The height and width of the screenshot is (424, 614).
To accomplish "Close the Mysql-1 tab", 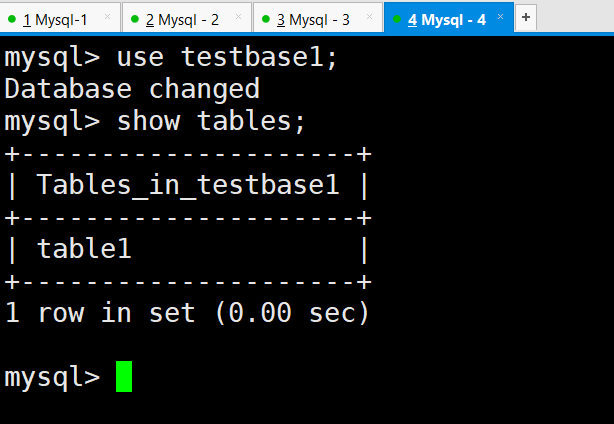I will click(107, 17).
